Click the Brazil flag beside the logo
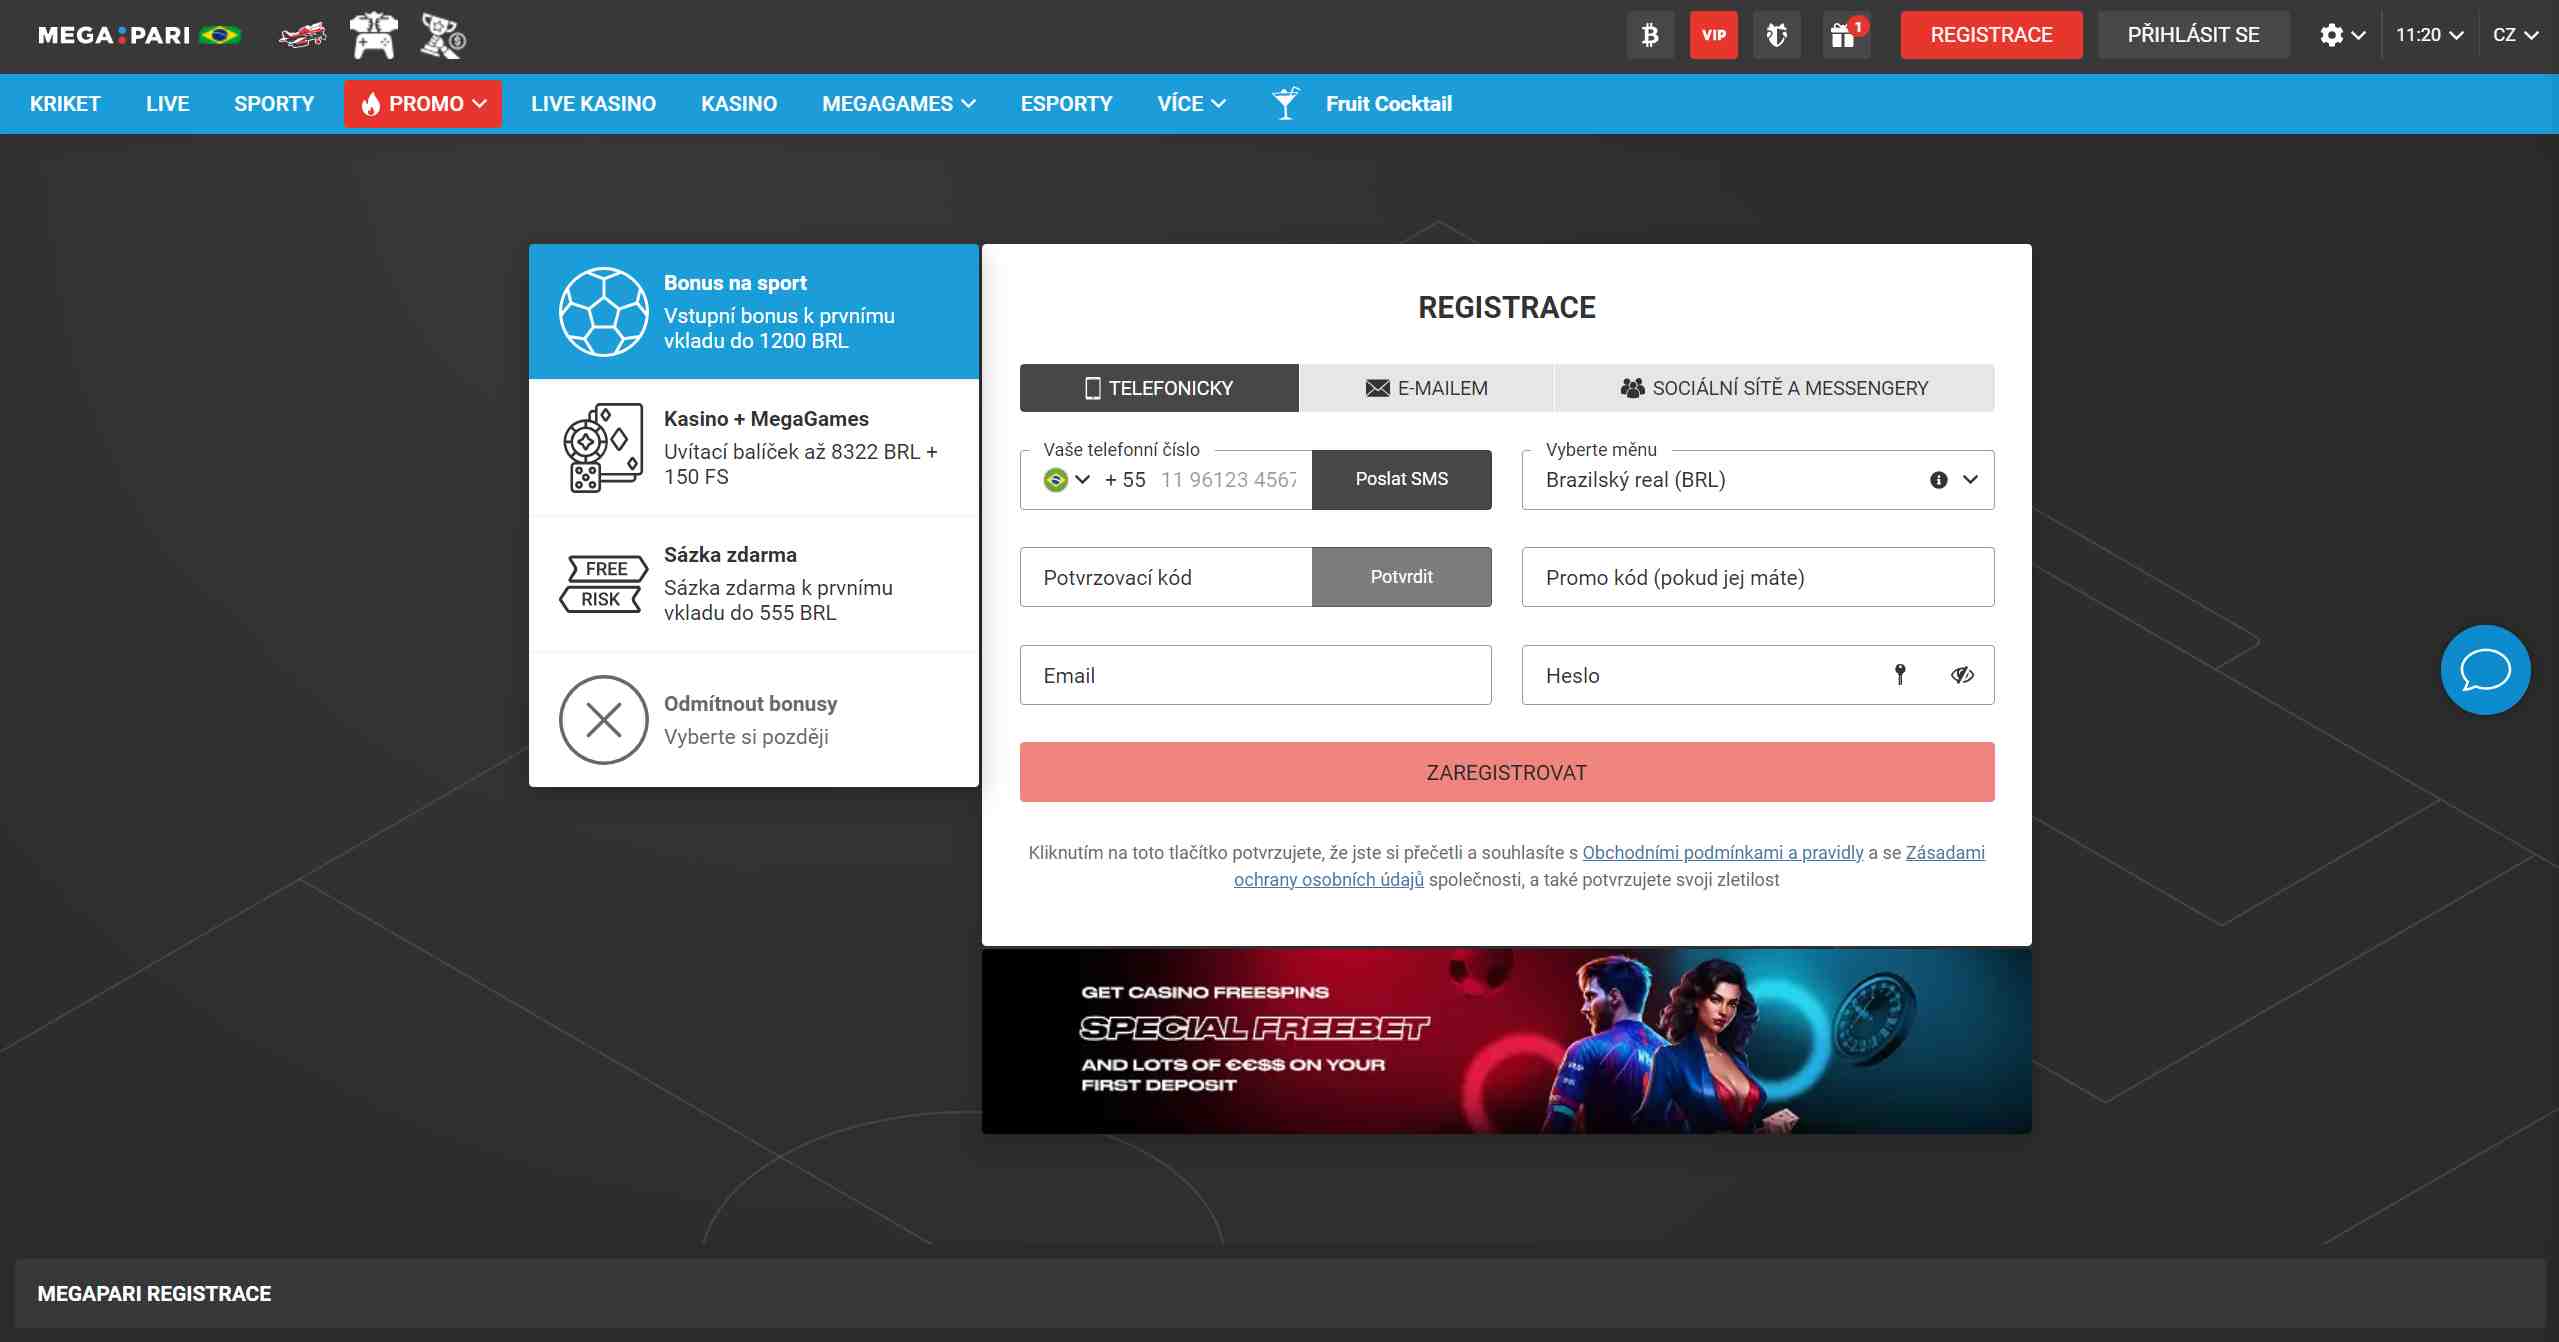 [219, 36]
